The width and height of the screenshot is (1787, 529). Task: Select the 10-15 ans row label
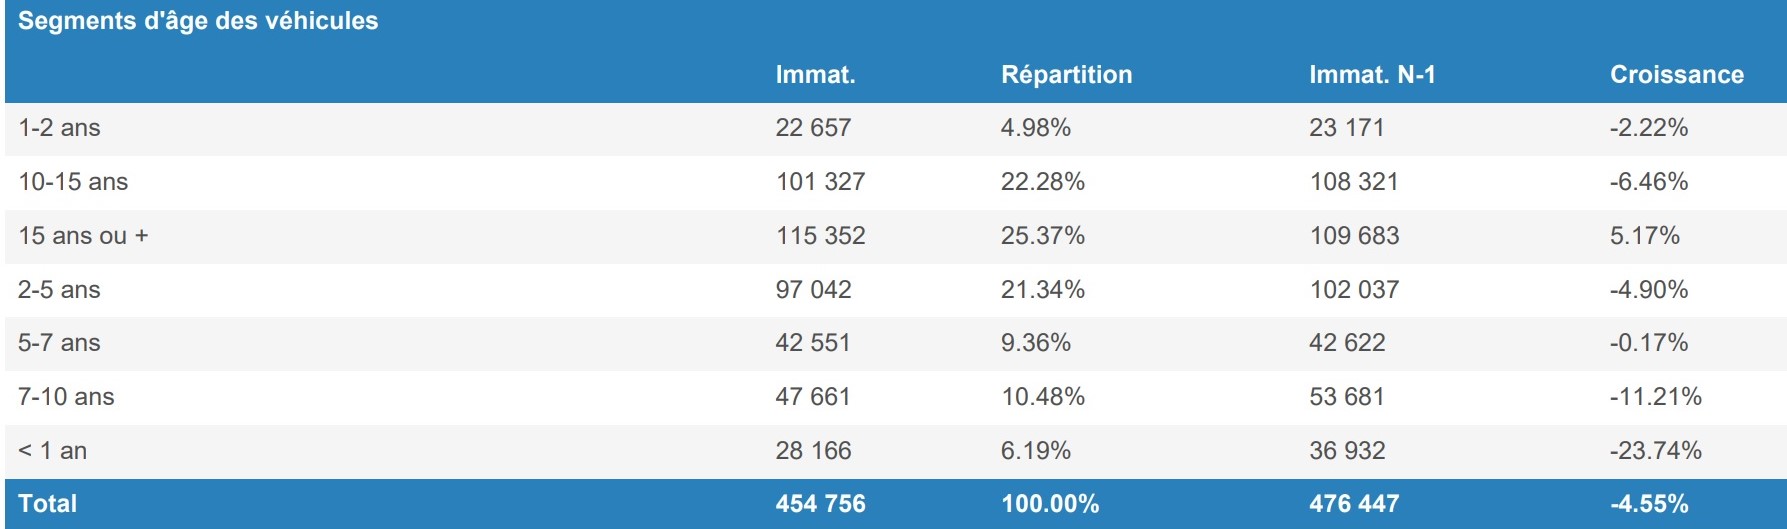click(x=73, y=182)
